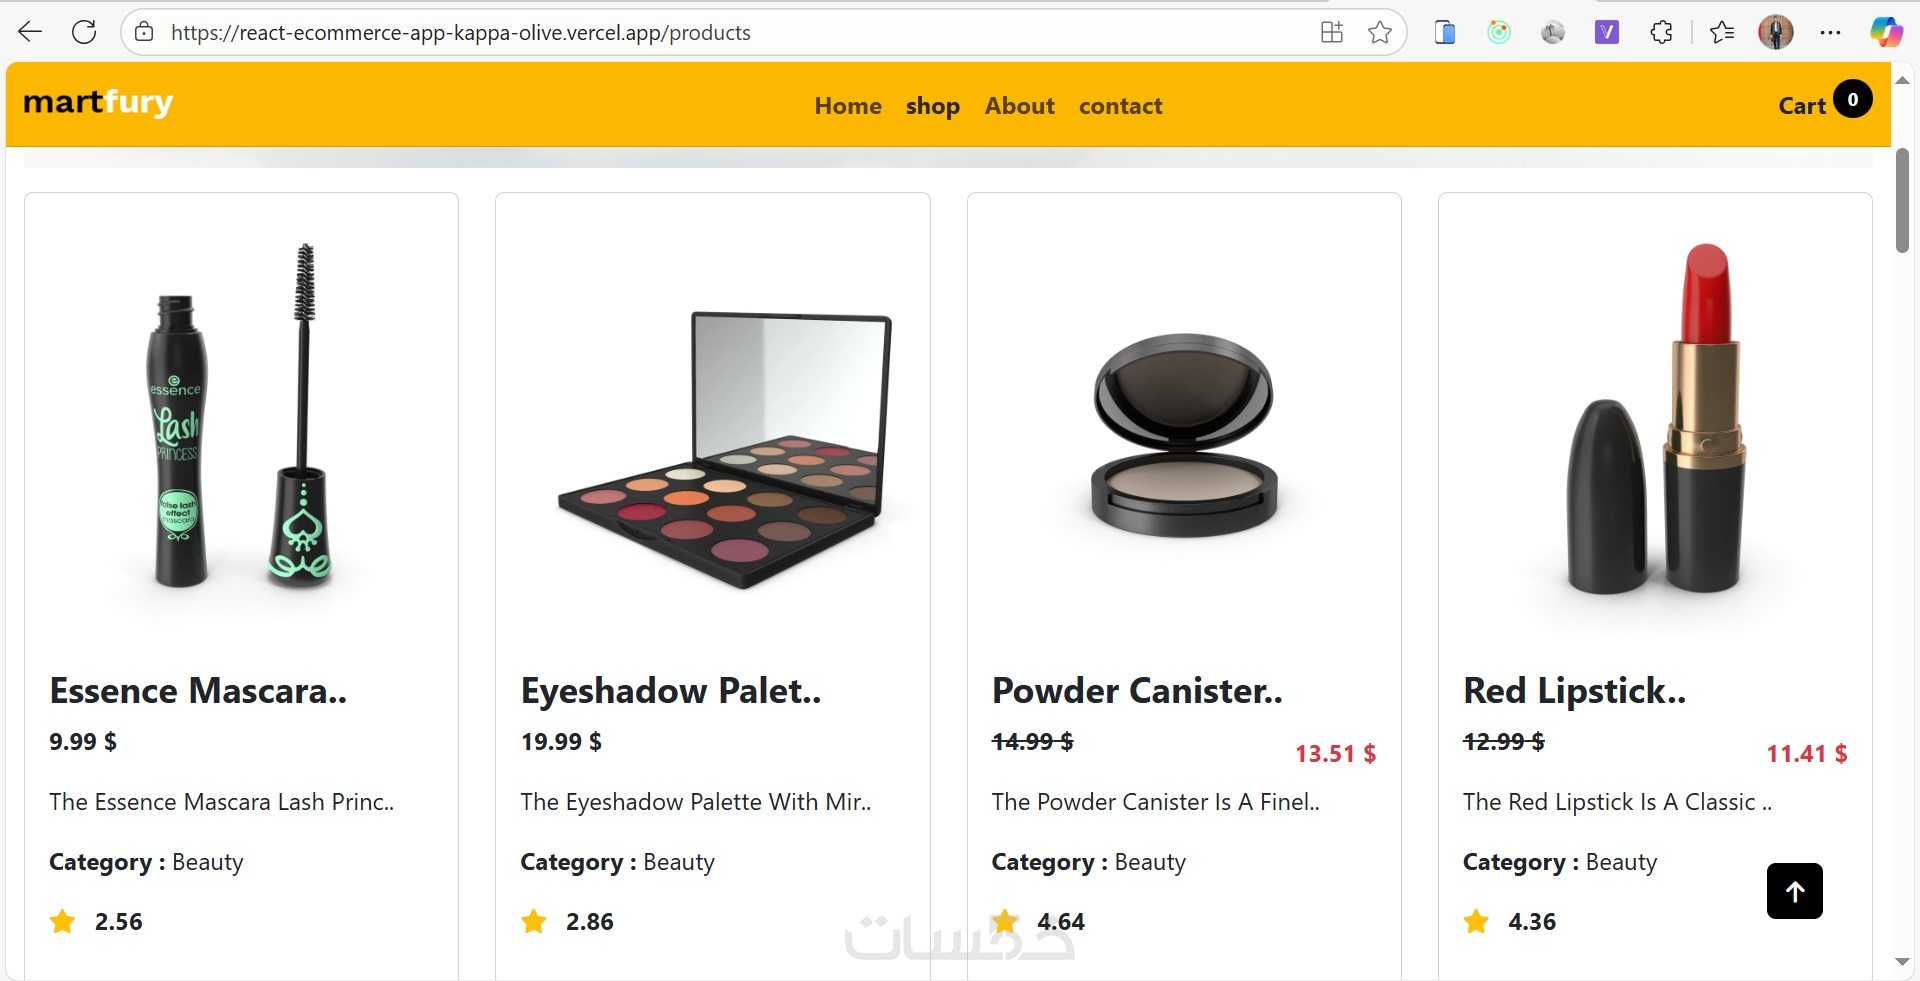Reload the page with the refresh icon

coord(84,32)
